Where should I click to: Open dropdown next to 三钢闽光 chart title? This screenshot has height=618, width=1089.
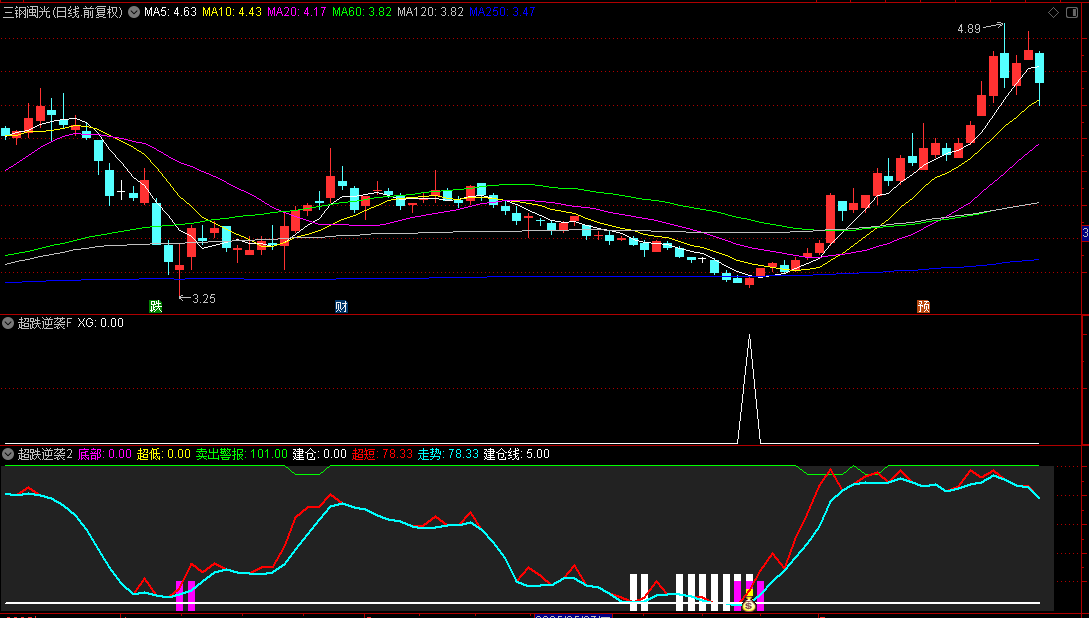coord(134,12)
